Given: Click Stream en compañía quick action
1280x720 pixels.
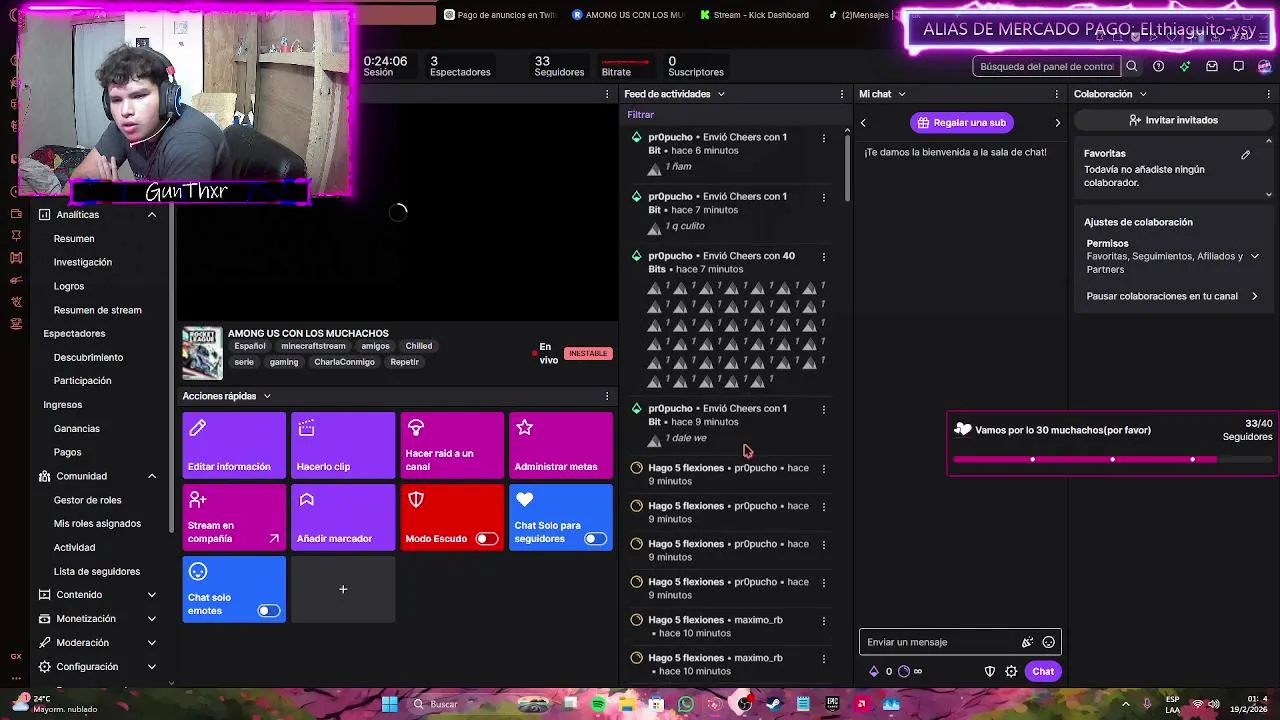Looking at the screenshot, I should point(234,517).
